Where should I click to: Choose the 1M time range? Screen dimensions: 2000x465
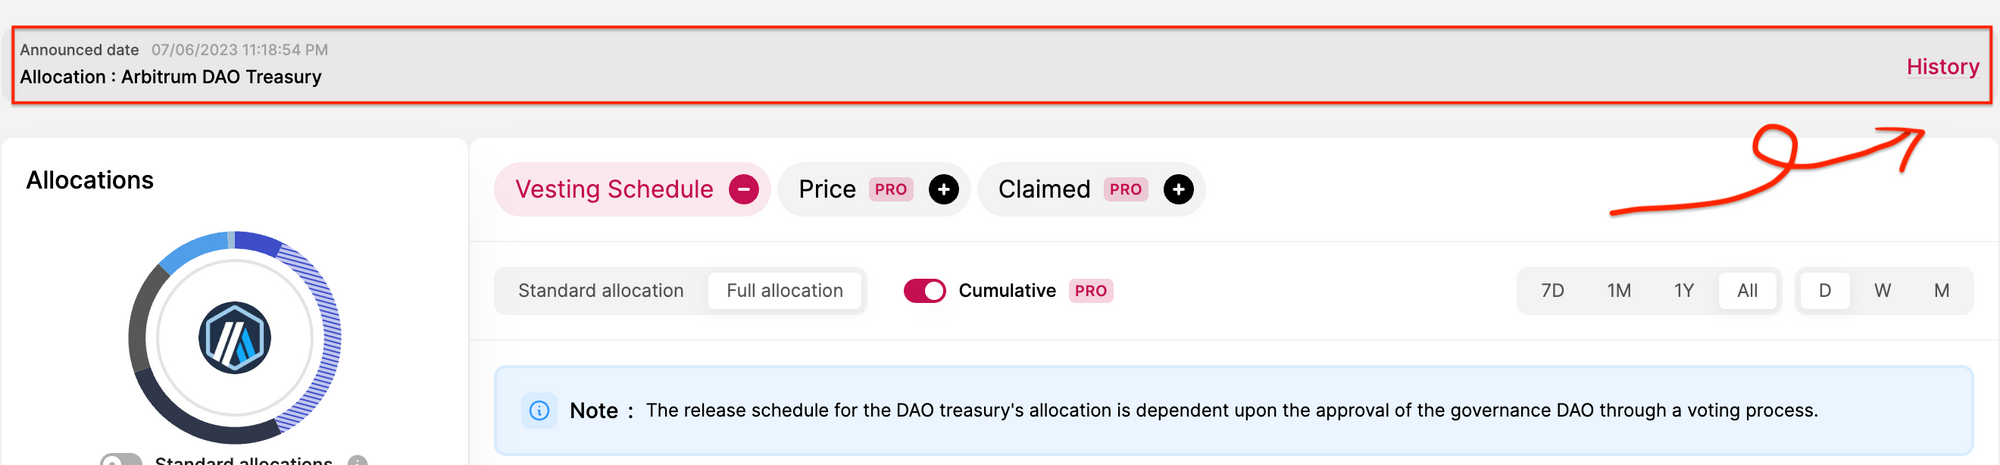tap(1619, 291)
